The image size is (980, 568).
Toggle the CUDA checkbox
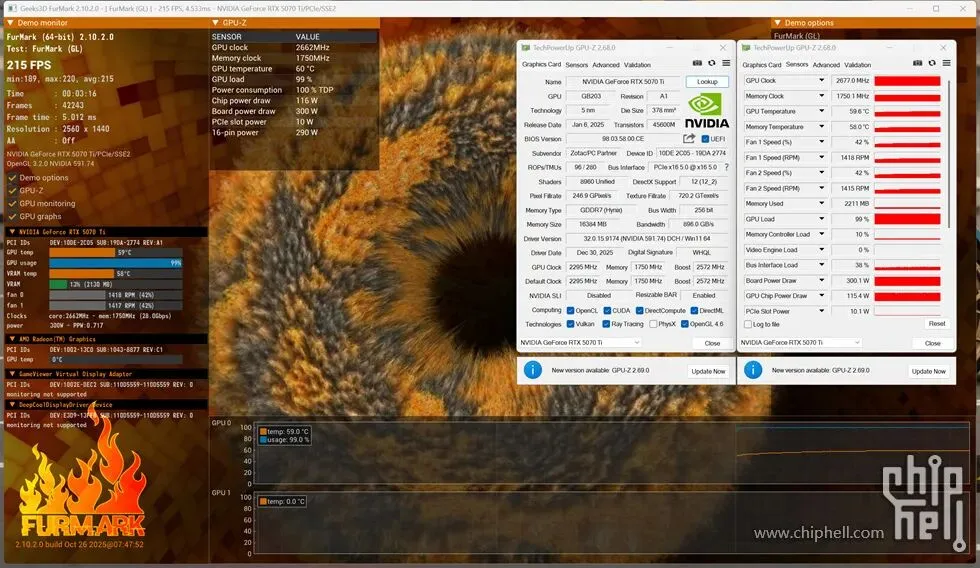click(x=607, y=311)
